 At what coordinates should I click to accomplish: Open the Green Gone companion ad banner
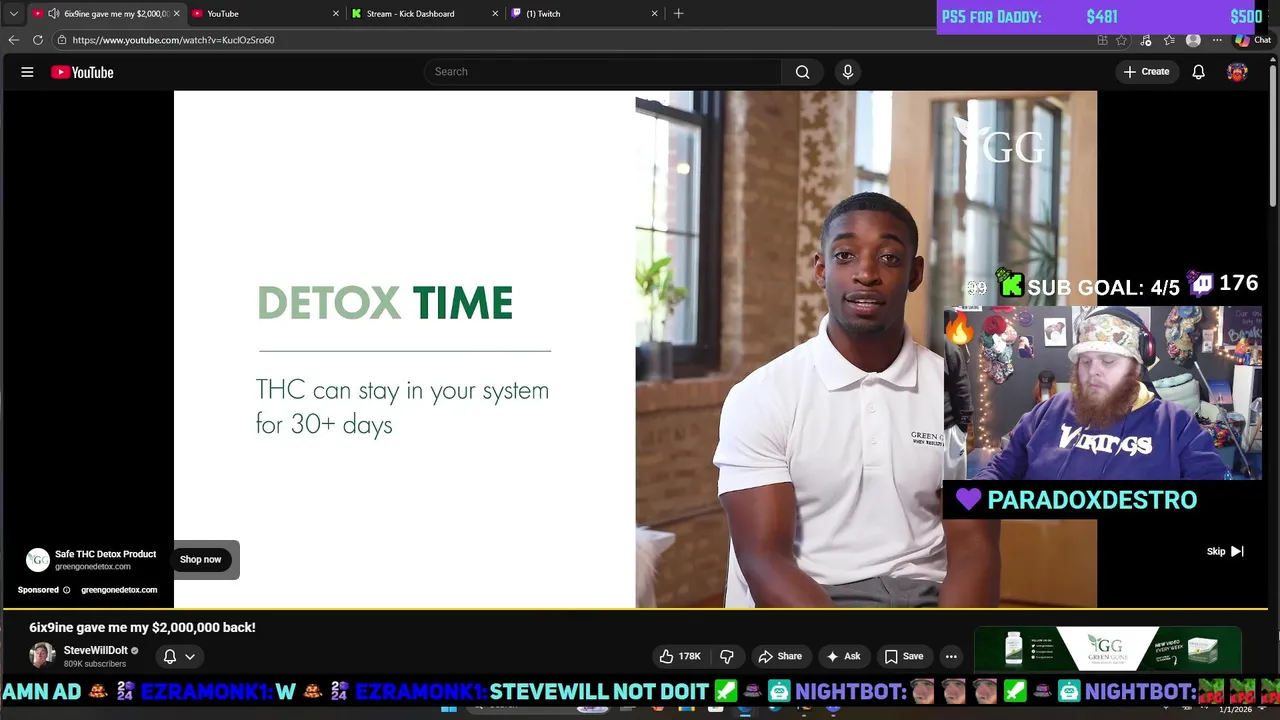pyautogui.click(x=1108, y=650)
